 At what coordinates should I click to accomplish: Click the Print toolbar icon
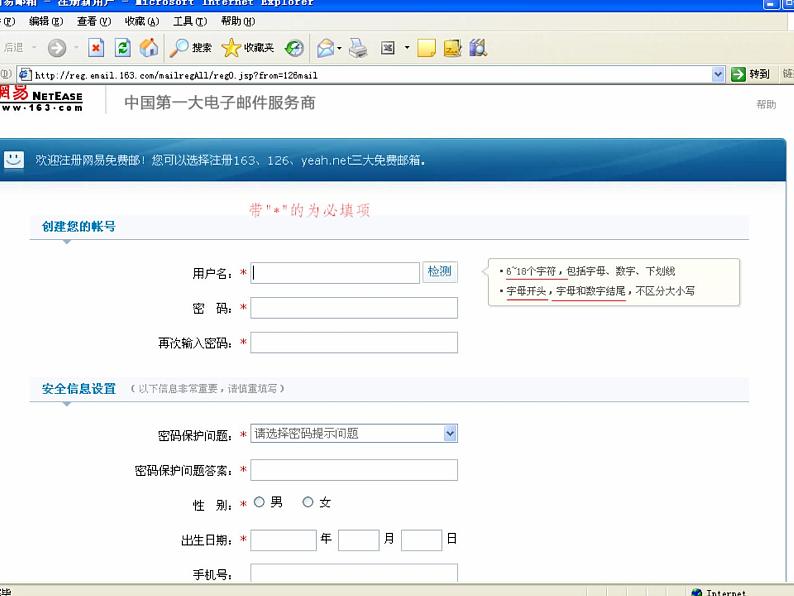pyautogui.click(x=358, y=48)
